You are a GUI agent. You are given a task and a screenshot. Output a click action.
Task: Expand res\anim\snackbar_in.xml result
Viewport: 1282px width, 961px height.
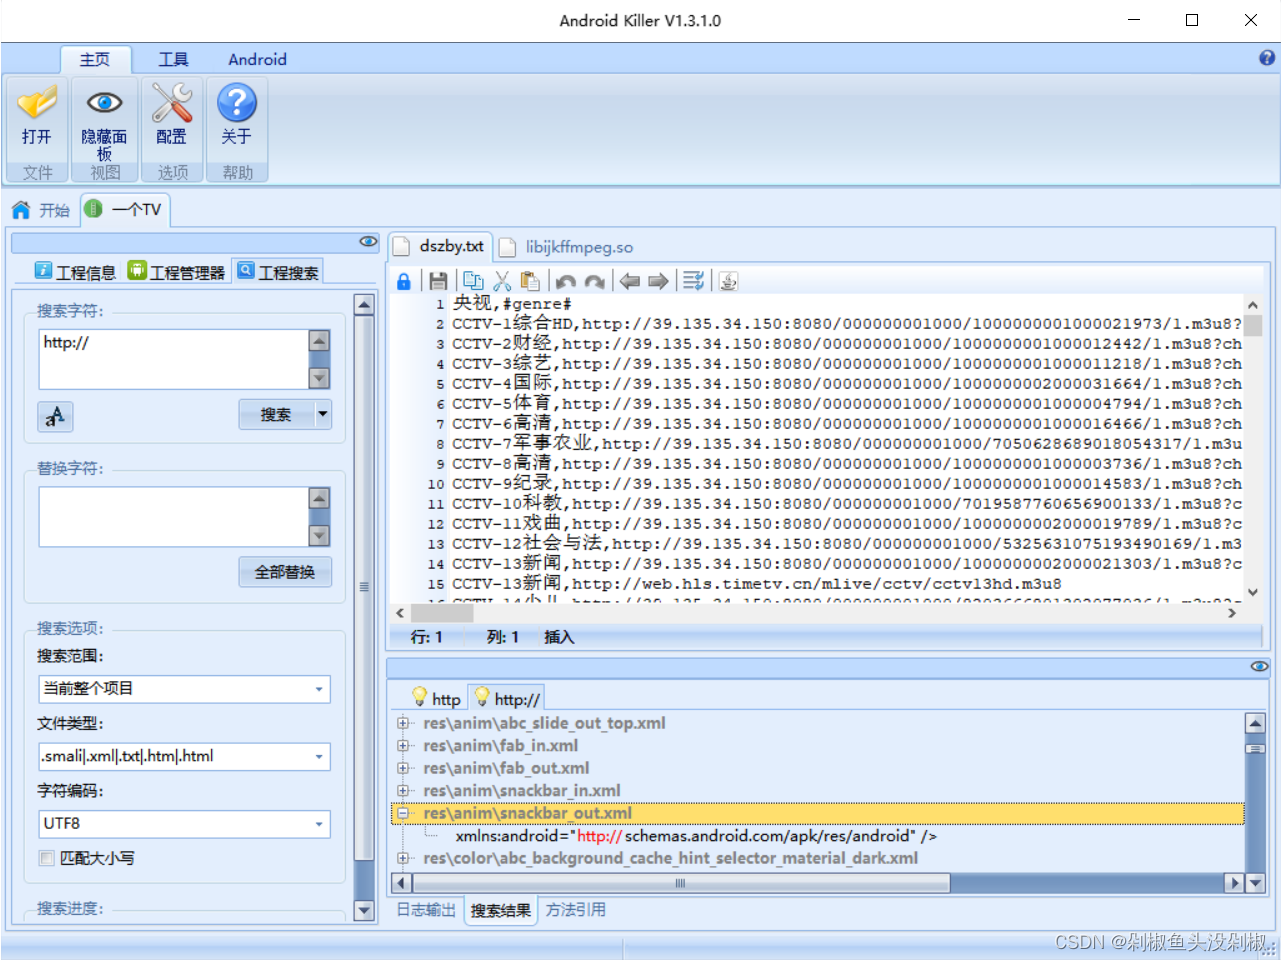pos(403,790)
